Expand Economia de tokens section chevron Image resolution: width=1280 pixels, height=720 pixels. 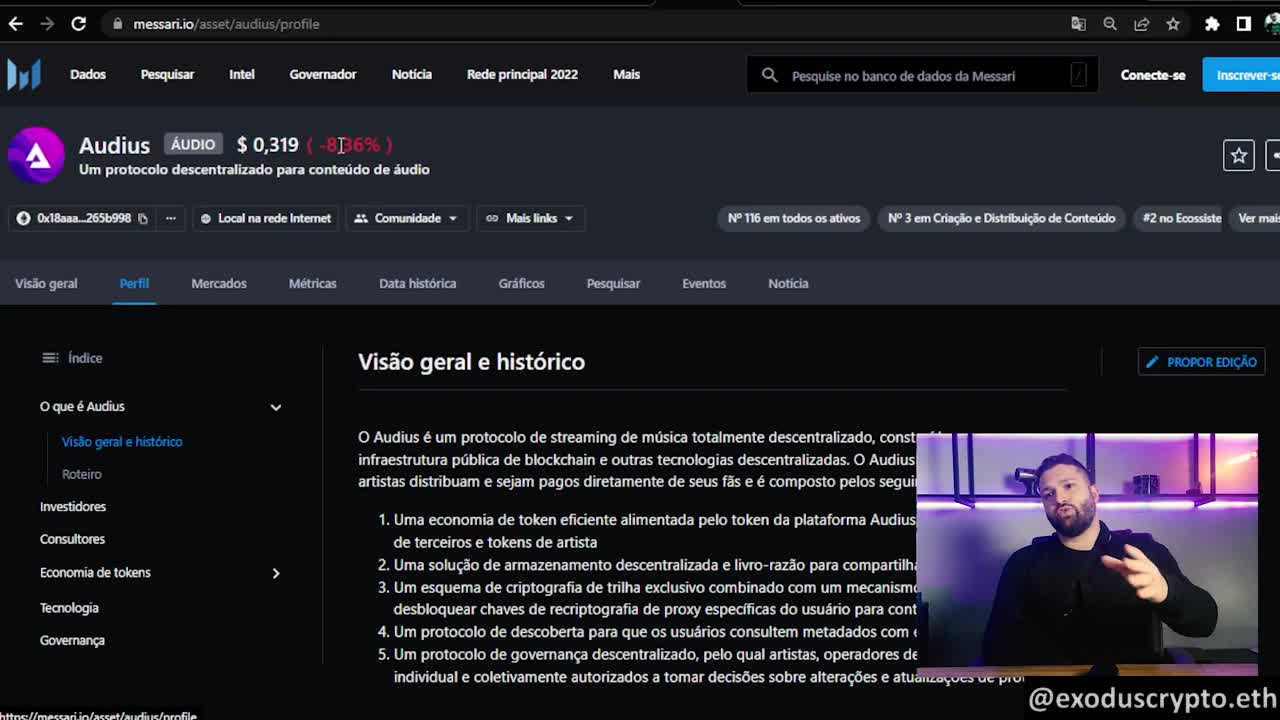click(276, 573)
